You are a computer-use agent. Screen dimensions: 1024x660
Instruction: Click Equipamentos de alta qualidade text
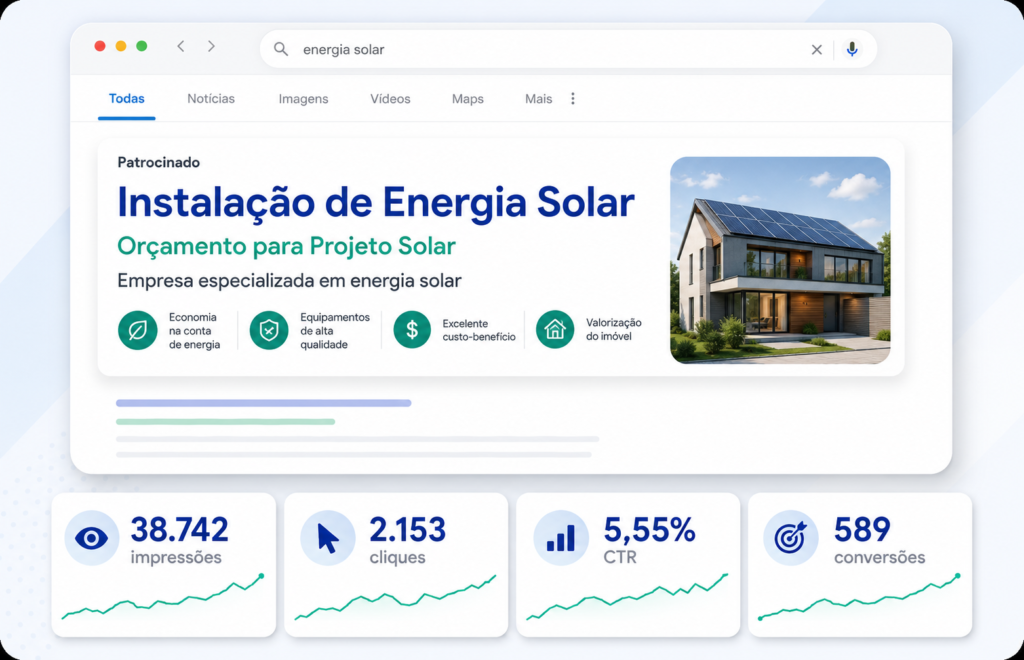coord(335,330)
